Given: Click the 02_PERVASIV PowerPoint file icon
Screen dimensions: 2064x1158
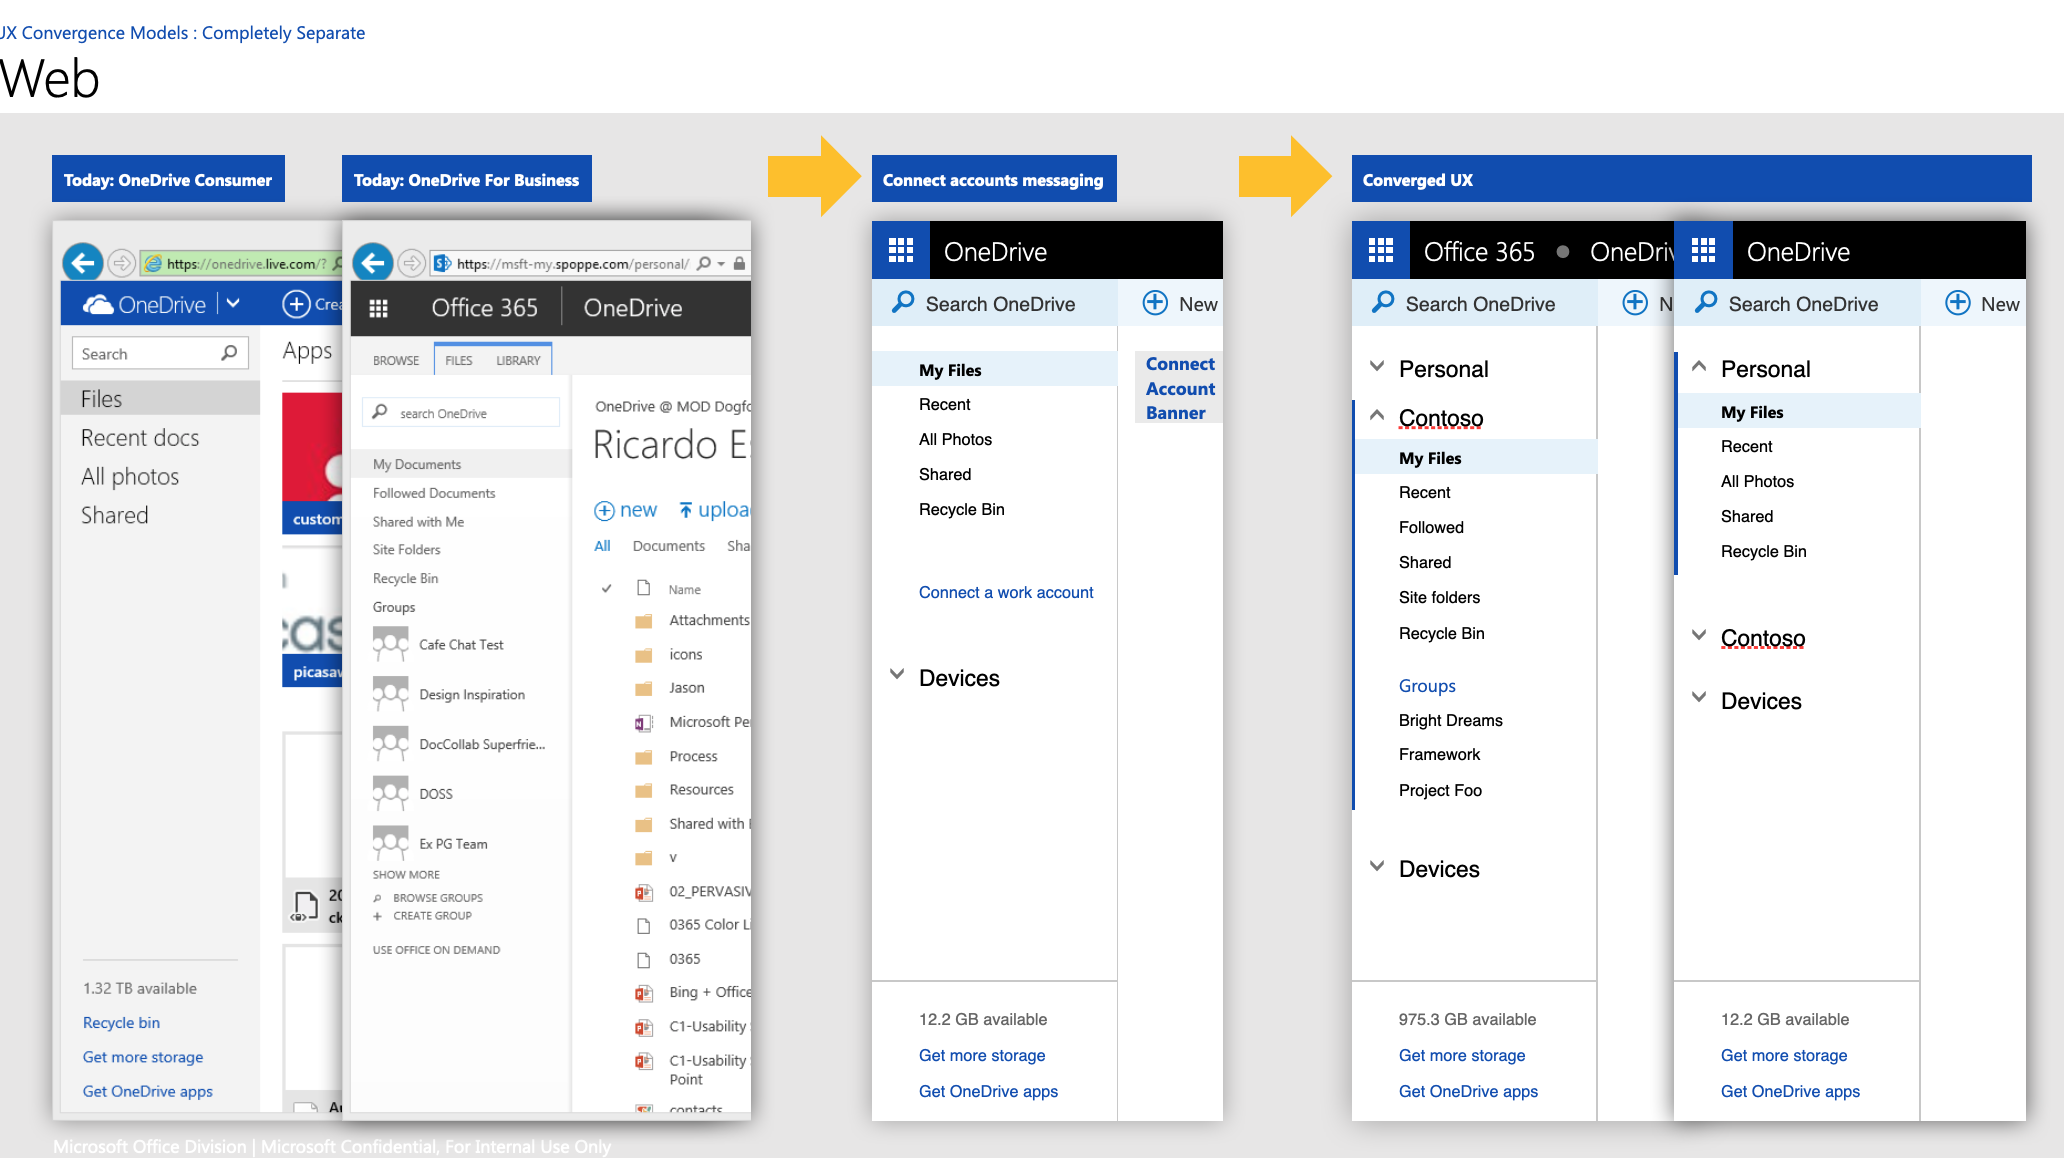Looking at the screenshot, I should coord(644,891).
